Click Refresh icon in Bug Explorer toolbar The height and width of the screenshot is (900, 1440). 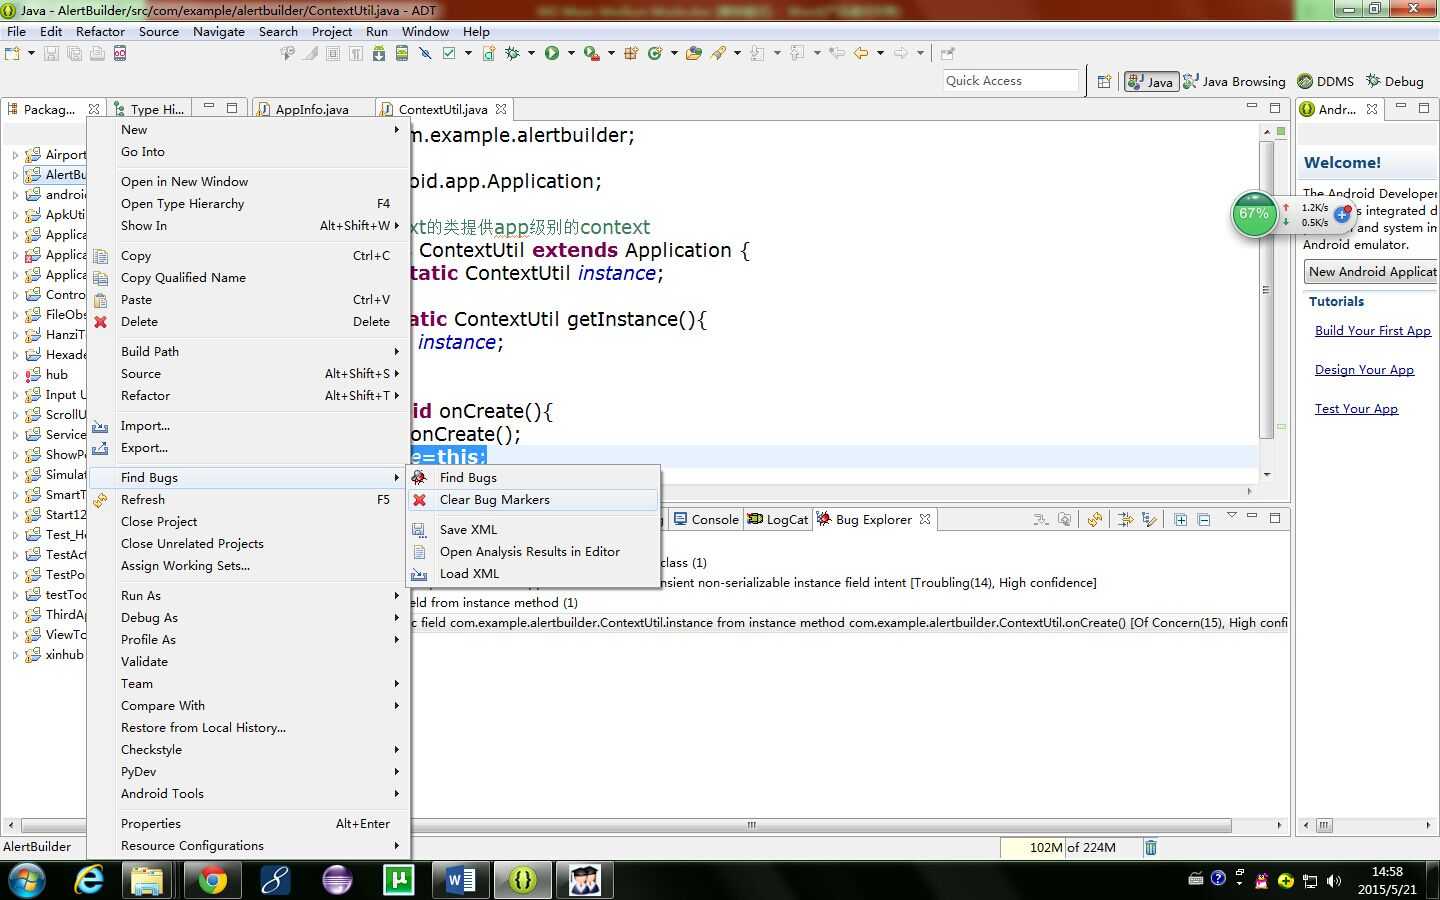(1095, 519)
